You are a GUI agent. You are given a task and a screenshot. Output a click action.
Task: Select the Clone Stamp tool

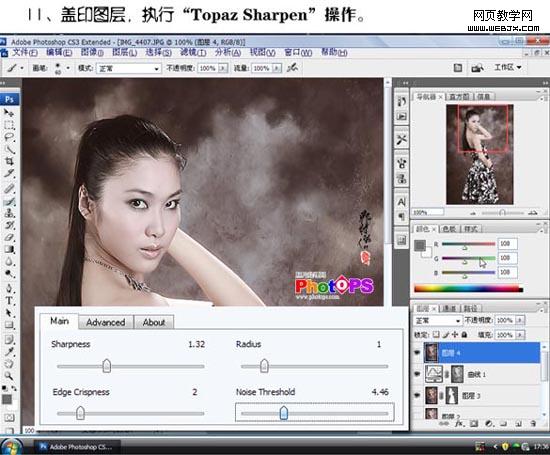(9, 213)
